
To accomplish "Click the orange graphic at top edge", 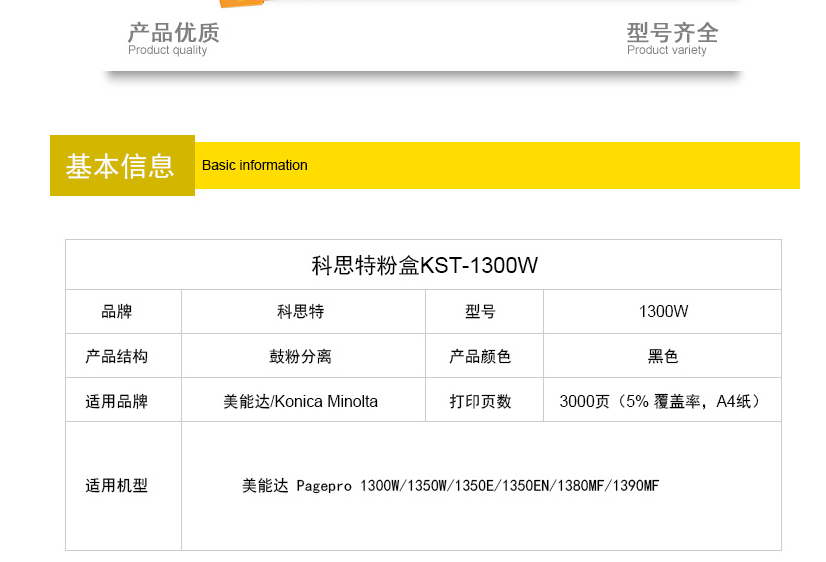I will 241,3.
